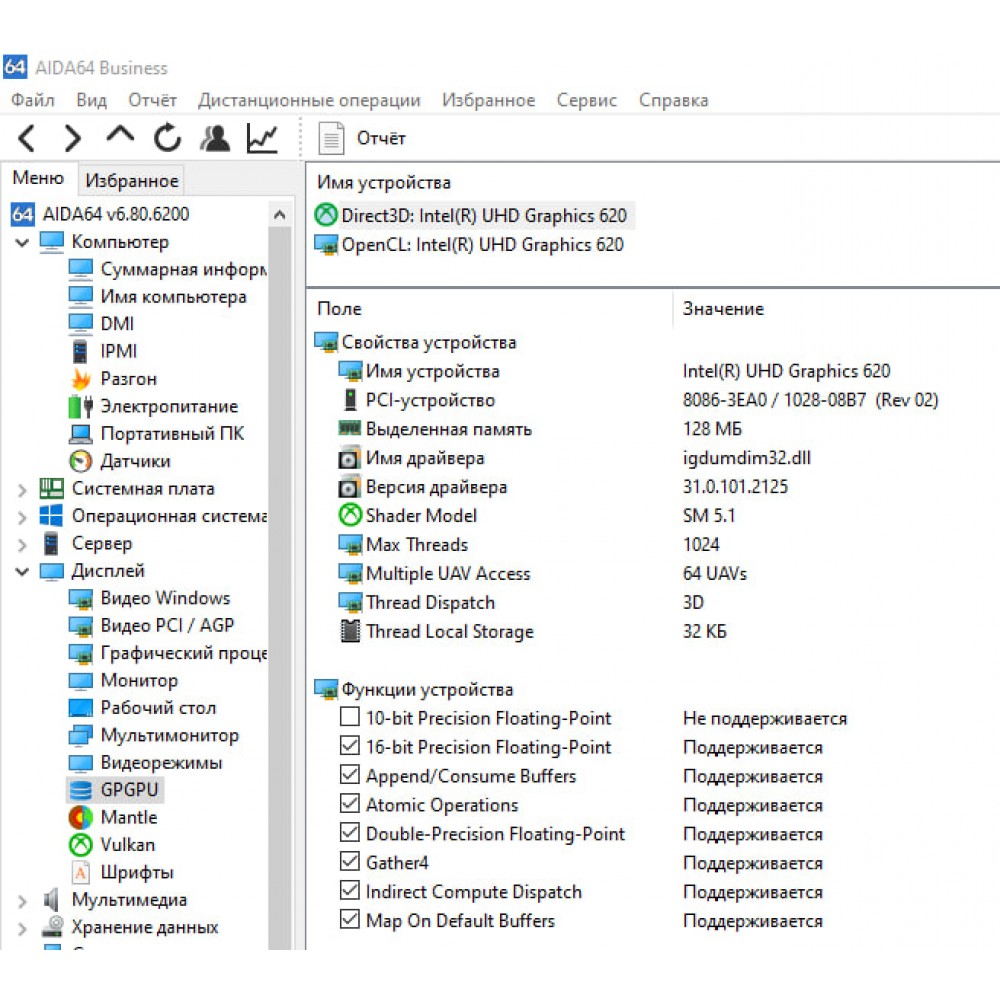
Task: Refresh the current page
Action: [x=168, y=138]
